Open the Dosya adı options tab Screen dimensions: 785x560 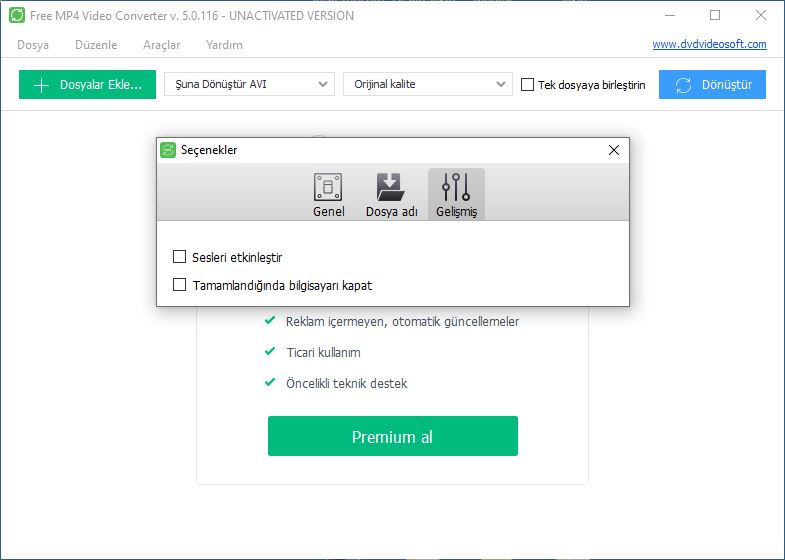tap(391, 195)
